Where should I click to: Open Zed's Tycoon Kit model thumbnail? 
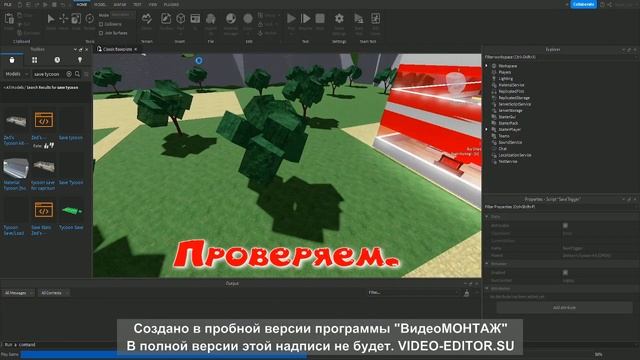(16, 121)
